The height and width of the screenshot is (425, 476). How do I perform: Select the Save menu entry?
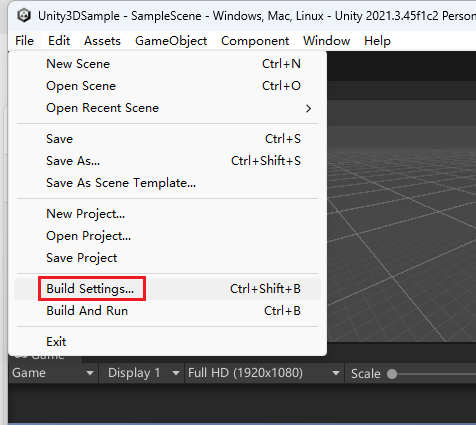[167, 139]
